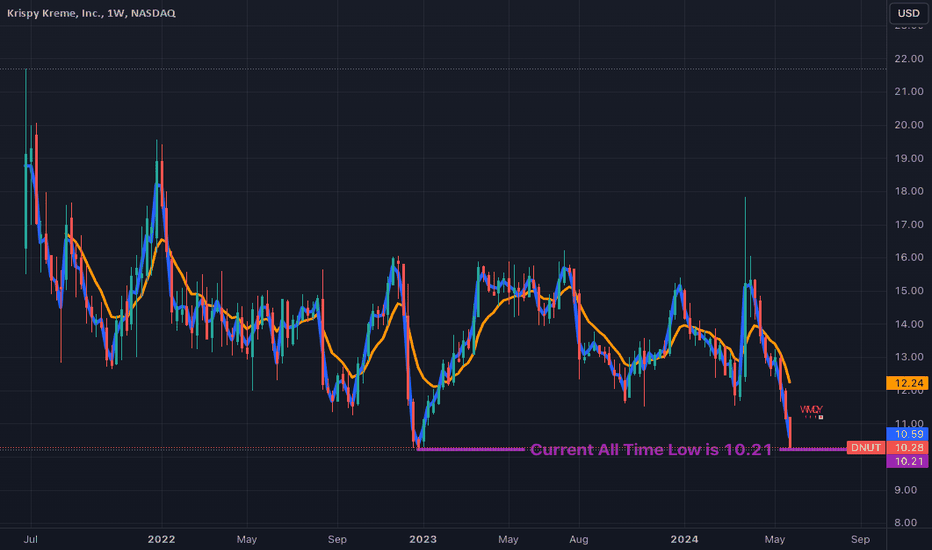Click the blue 10.59 price label
Image resolution: width=932 pixels, height=550 pixels.
(x=907, y=434)
